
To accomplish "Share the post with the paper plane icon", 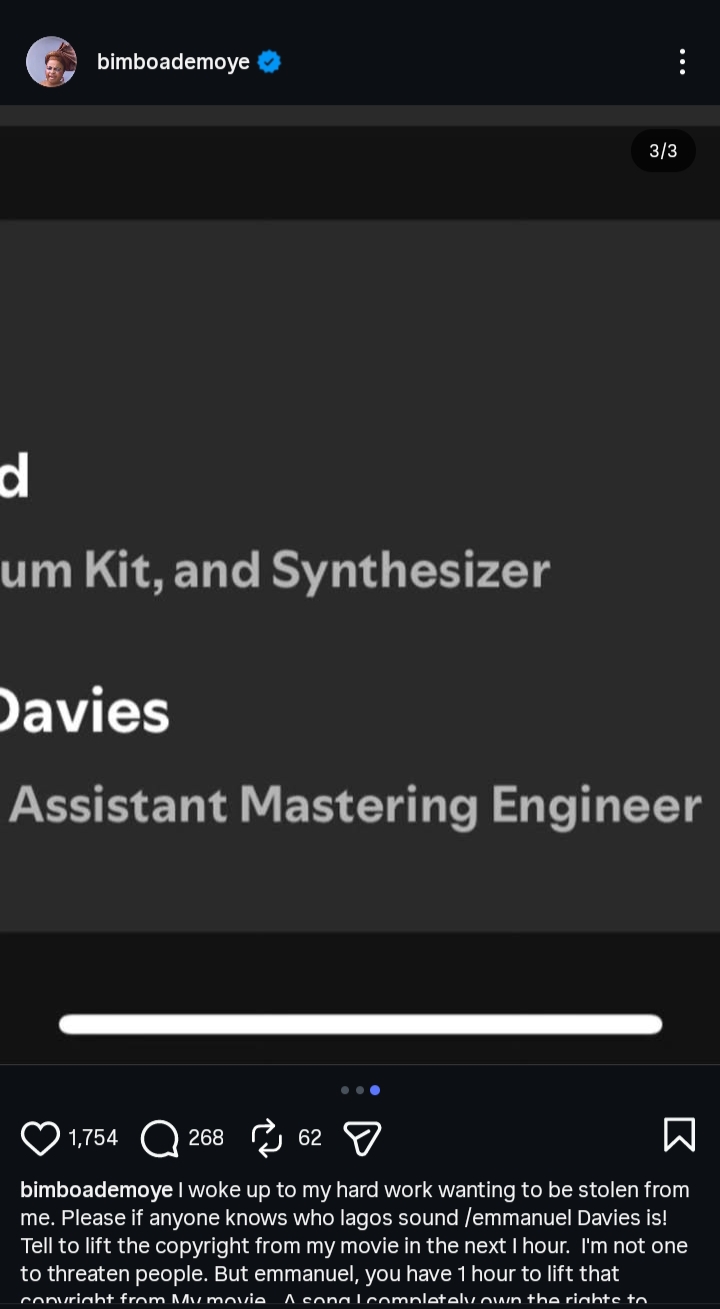I will pyautogui.click(x=362, y=1138).
